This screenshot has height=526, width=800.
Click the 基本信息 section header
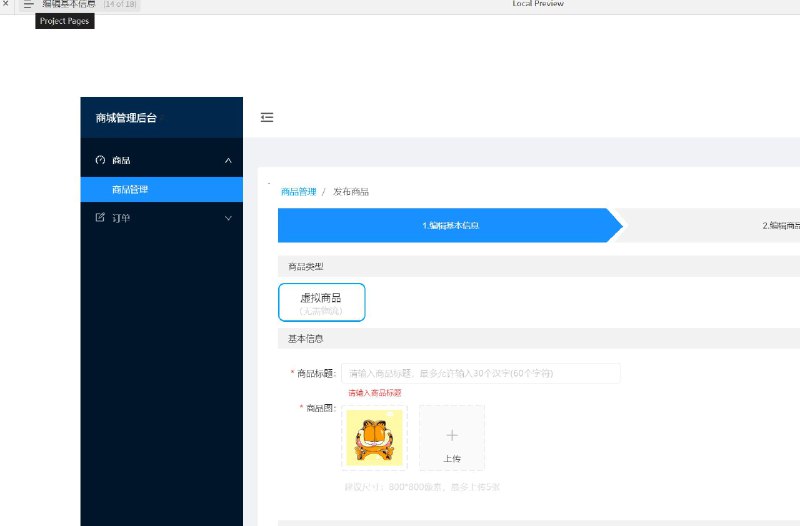point(306,339)
